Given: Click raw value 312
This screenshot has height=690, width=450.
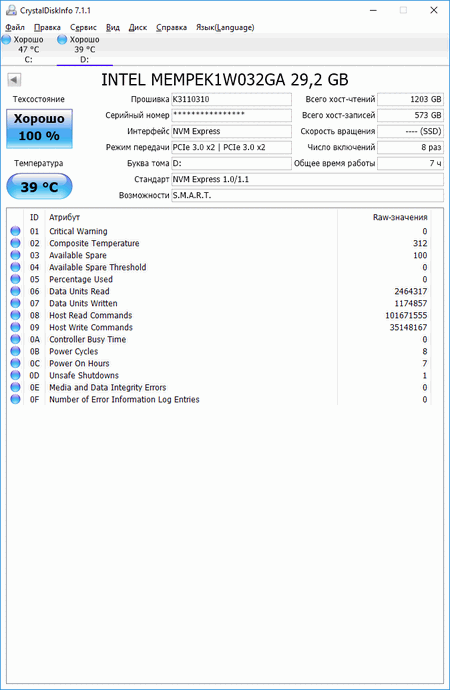Looking at the screenshot, I should tap(420, 243).
